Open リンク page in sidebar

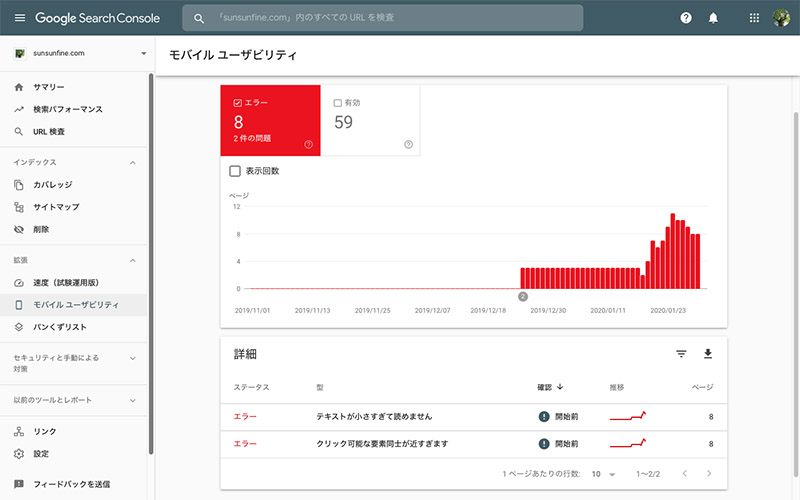point(73,432)
